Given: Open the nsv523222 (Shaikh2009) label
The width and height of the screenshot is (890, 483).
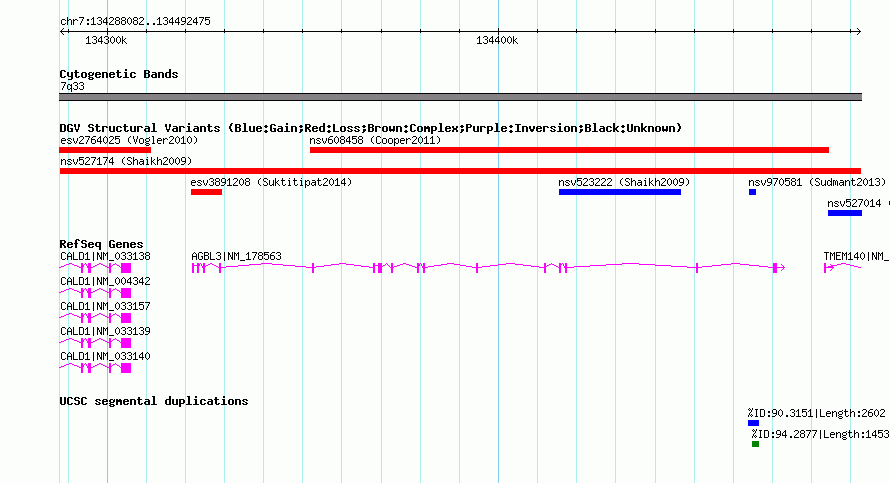Looking at the screenshot, I should click(624, 182).
